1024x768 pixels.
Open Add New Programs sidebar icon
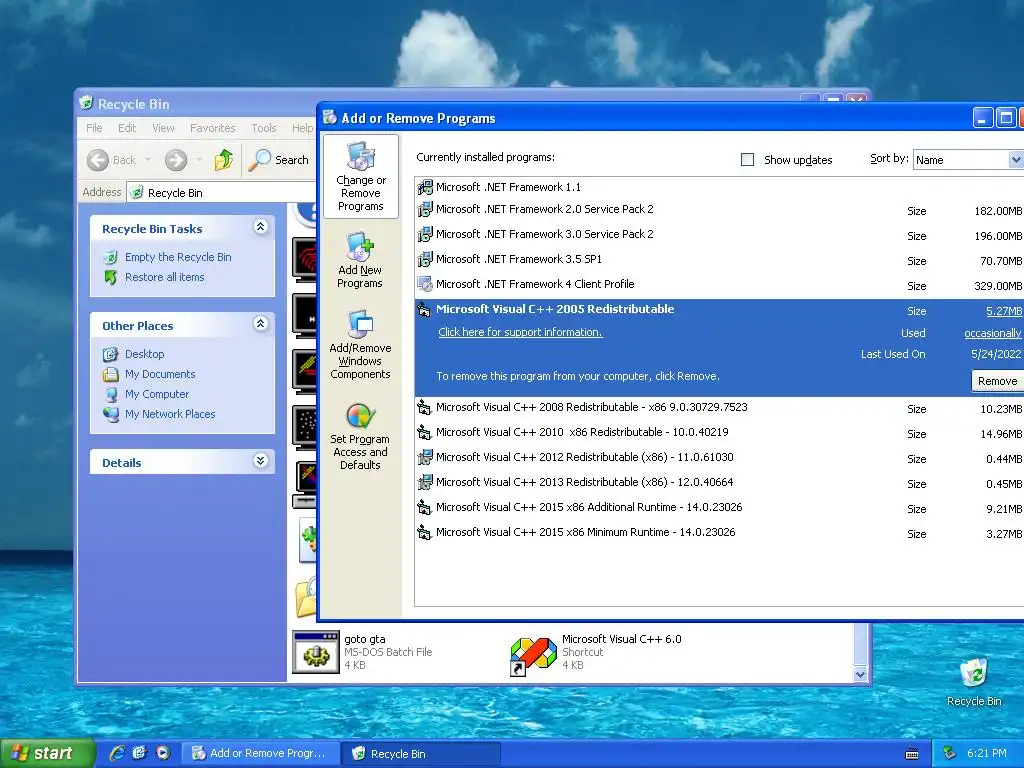pos(360,247)
